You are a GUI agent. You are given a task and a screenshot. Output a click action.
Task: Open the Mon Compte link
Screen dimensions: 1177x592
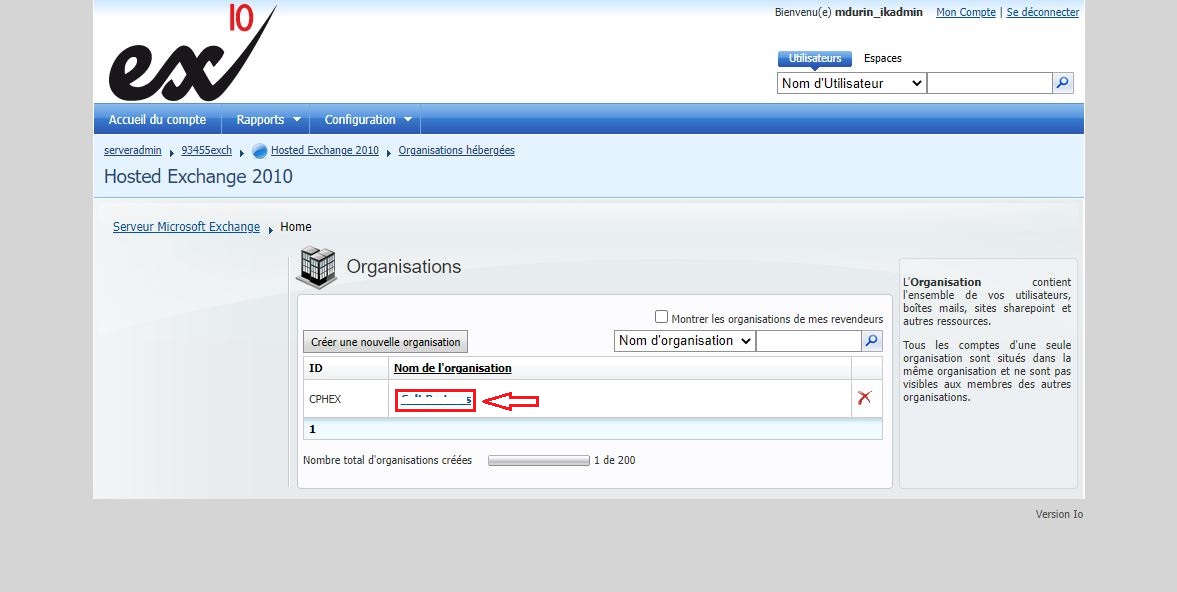click(x=966, y=12)
